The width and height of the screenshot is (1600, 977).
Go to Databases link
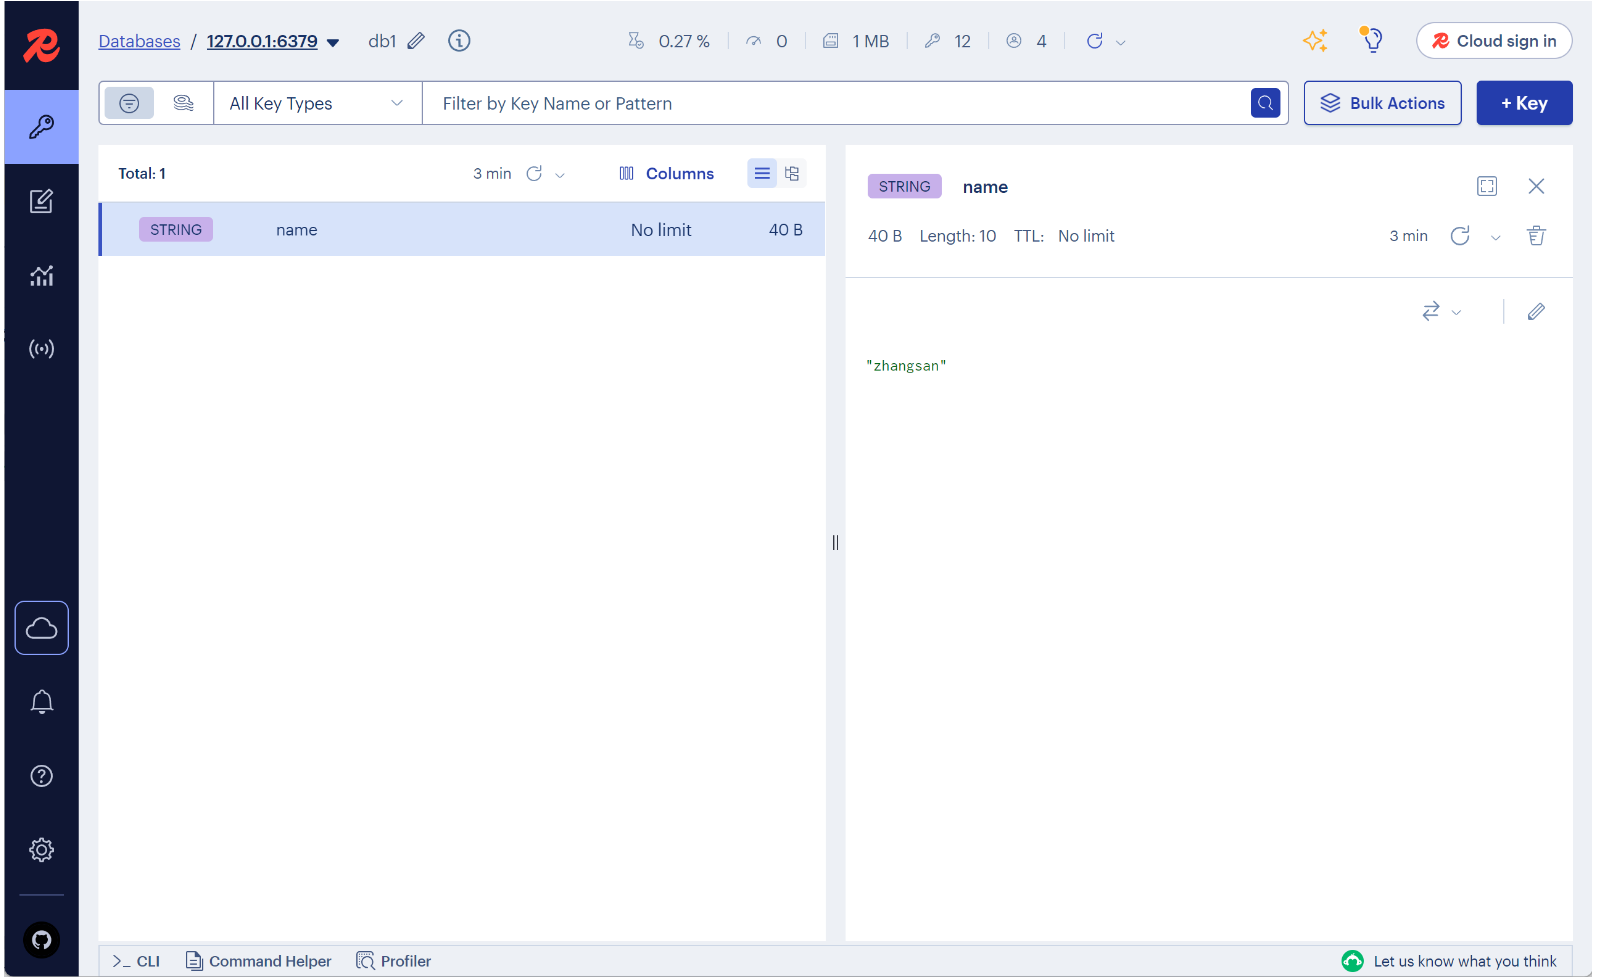pyautogui.click(x=139, y=41)
